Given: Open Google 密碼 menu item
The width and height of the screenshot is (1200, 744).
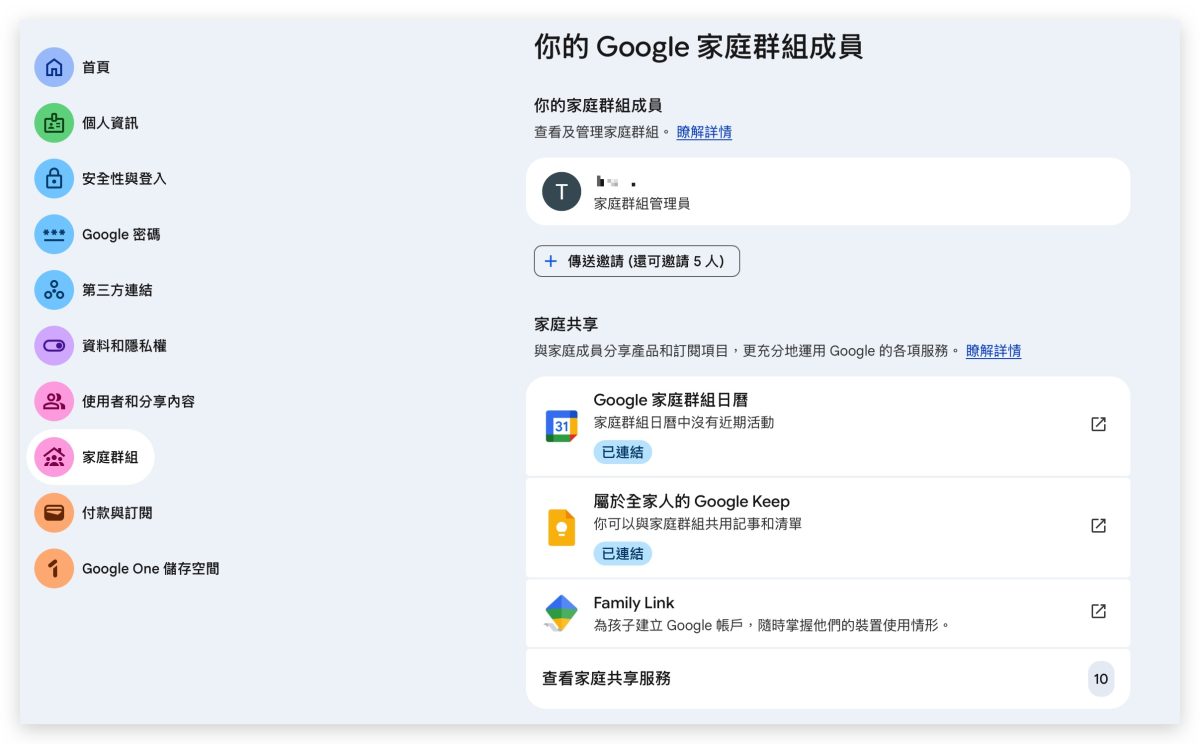Looking at the screenshot, I should (x=121, y=234).
